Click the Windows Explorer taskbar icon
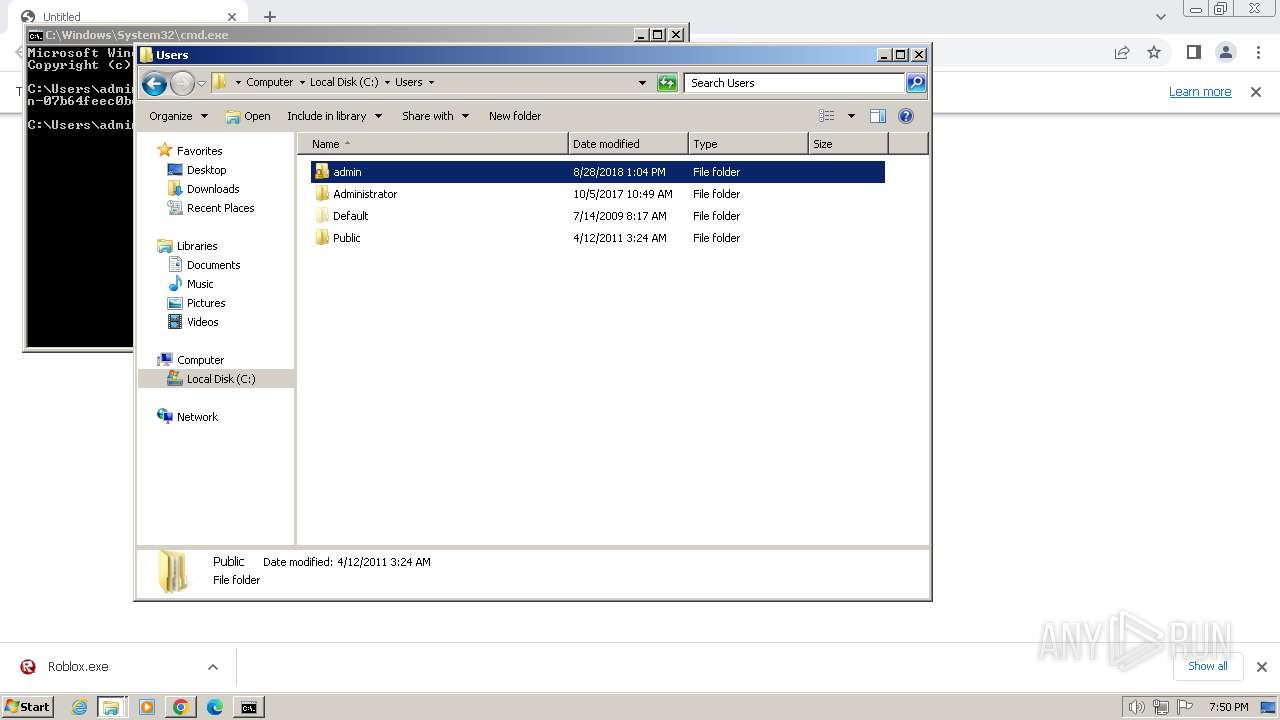 pos(111,707)
